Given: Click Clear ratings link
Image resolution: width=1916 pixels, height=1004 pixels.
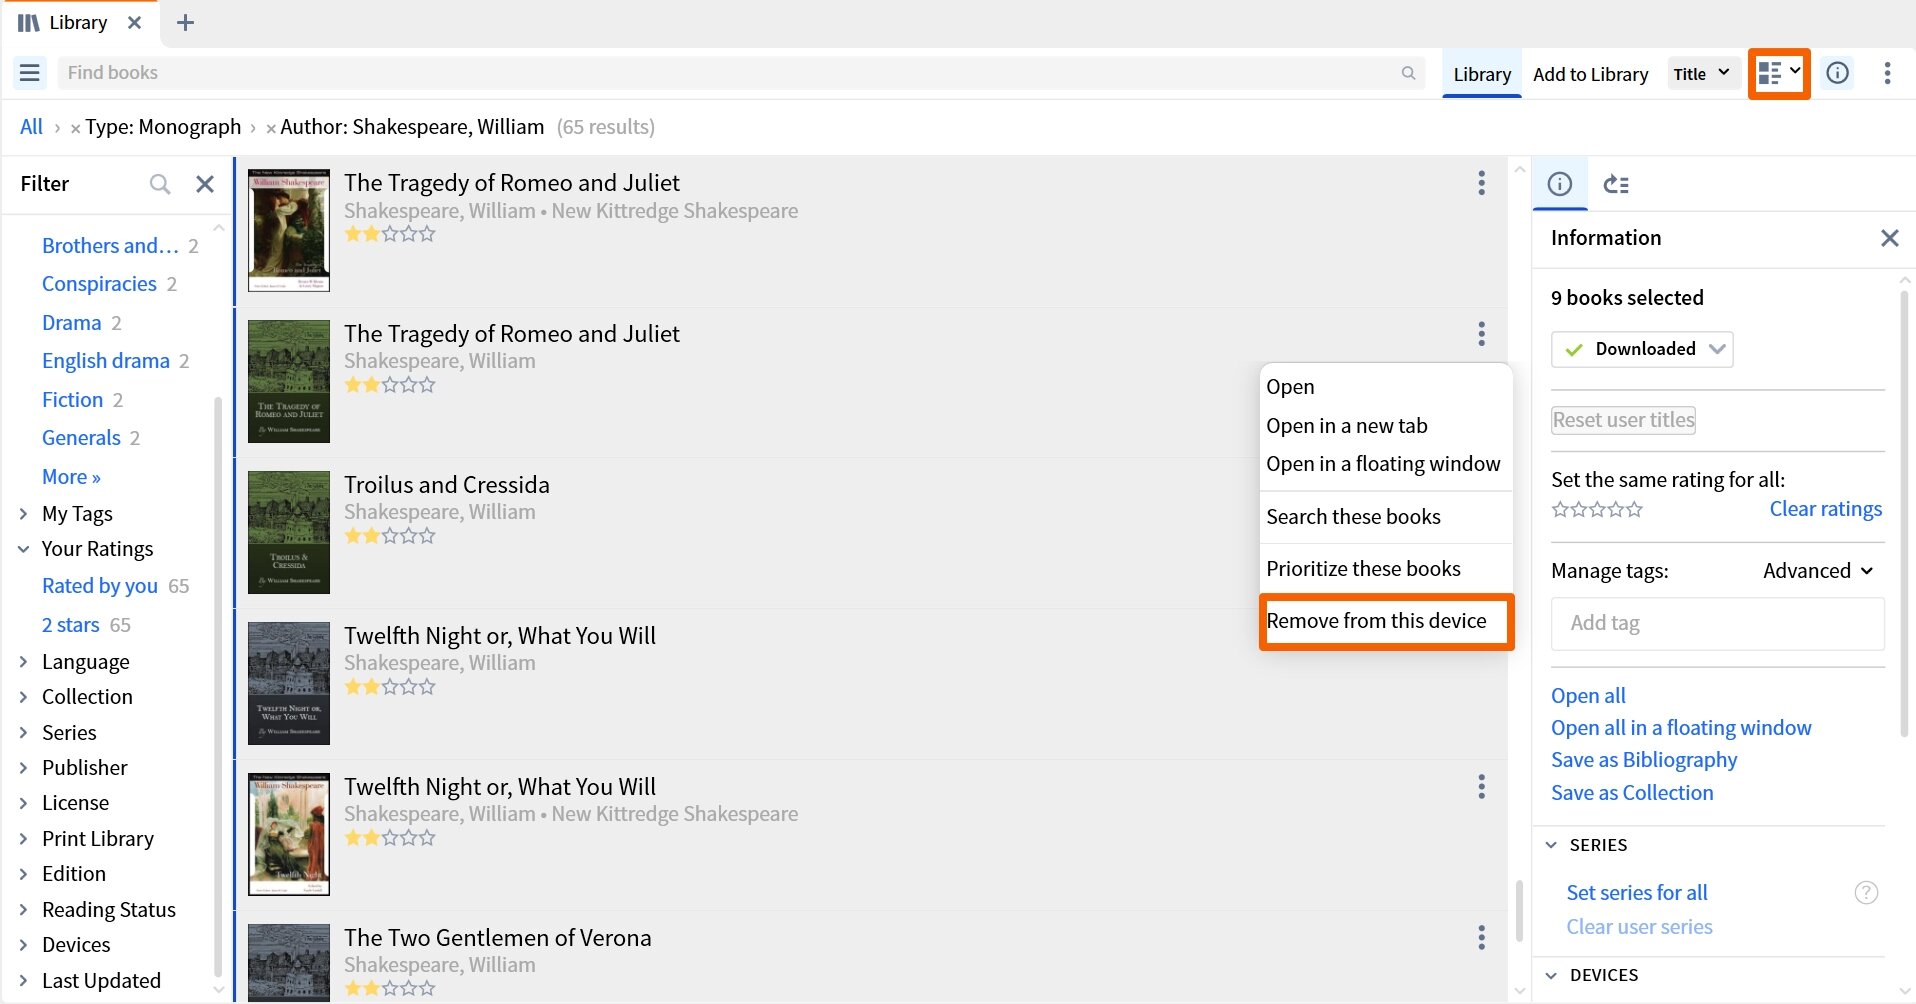Looking at the screenshot, I should [1825, 509].
